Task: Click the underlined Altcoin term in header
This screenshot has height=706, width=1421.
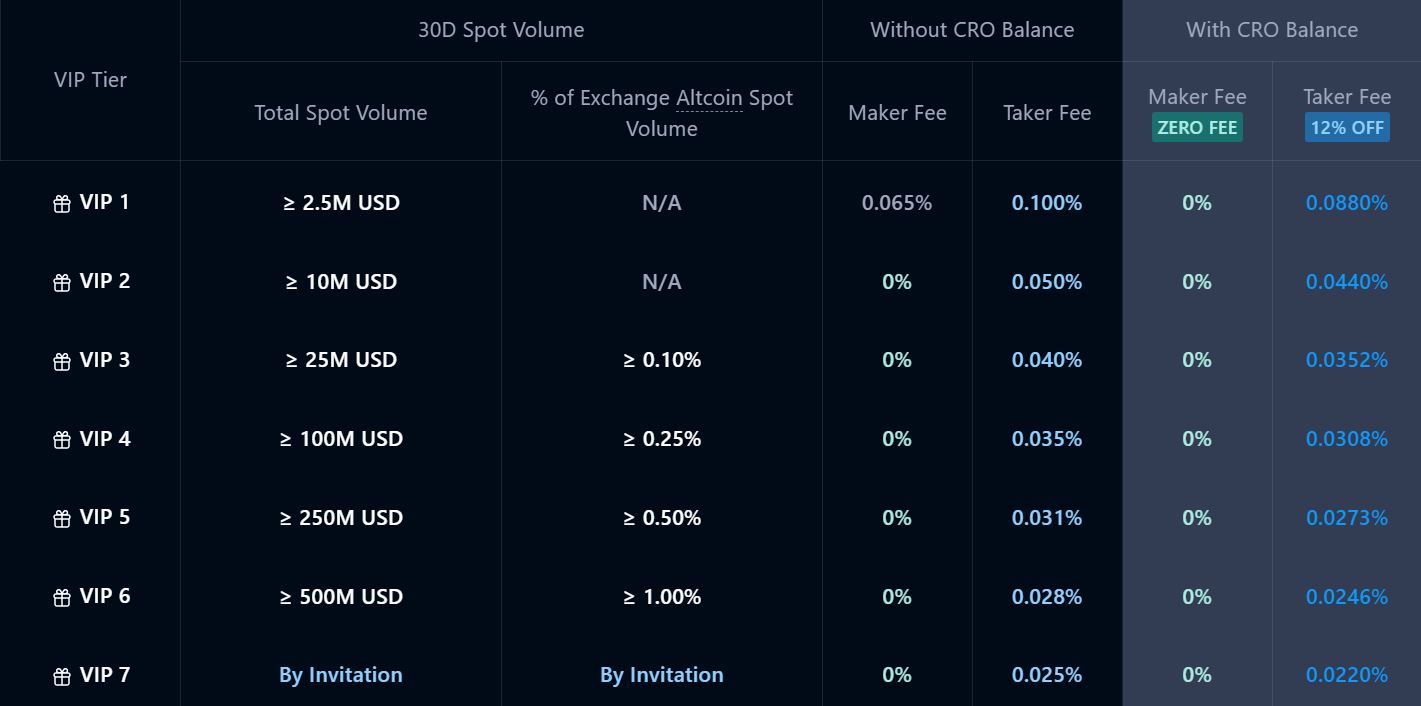Action: (x=709, y=98)
